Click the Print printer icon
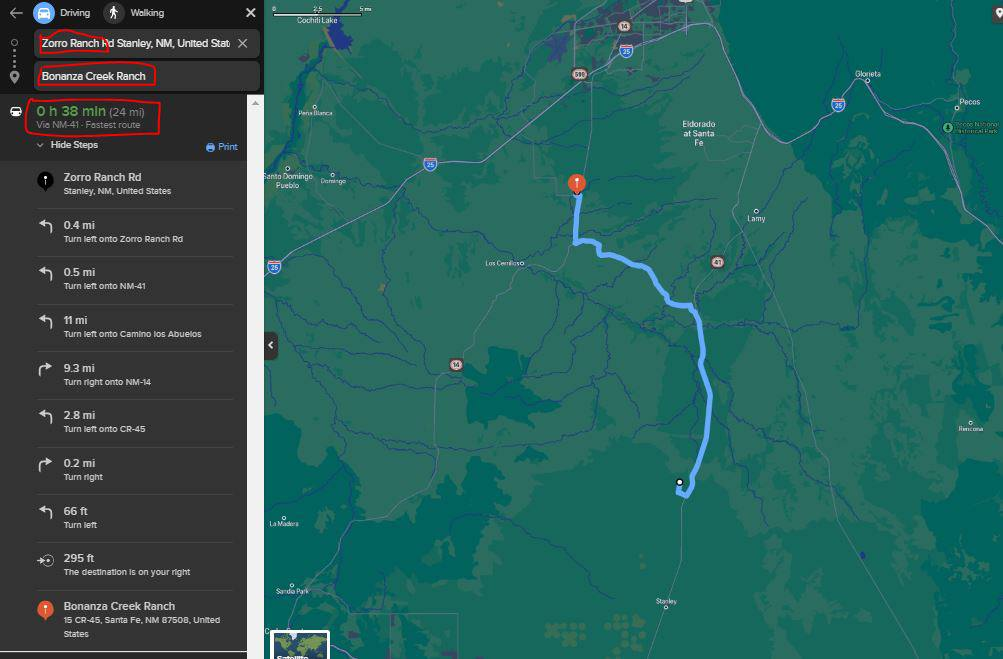The height and width of the screenshot is (659, 1003). (x=210, y=147)
